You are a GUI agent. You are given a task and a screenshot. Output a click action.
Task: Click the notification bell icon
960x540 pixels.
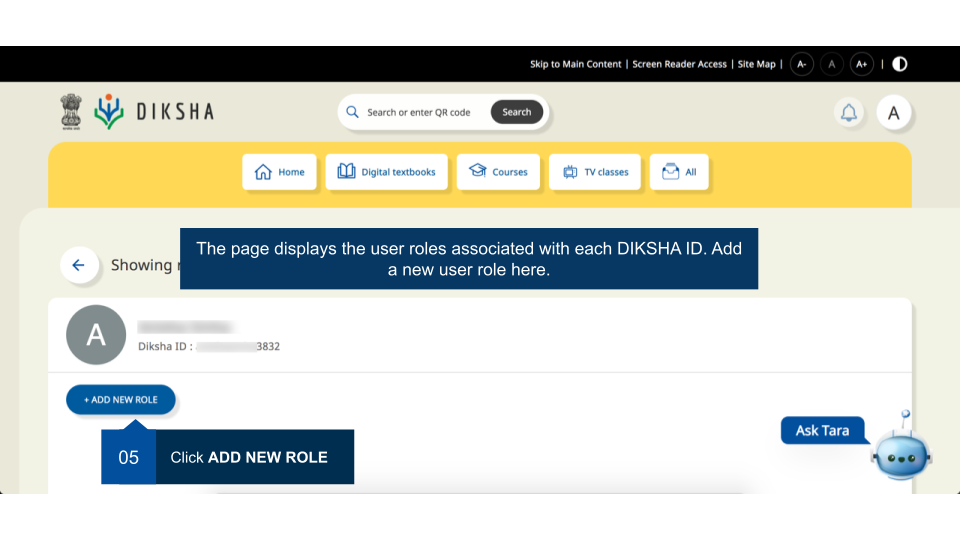click(x=848, y=113)
